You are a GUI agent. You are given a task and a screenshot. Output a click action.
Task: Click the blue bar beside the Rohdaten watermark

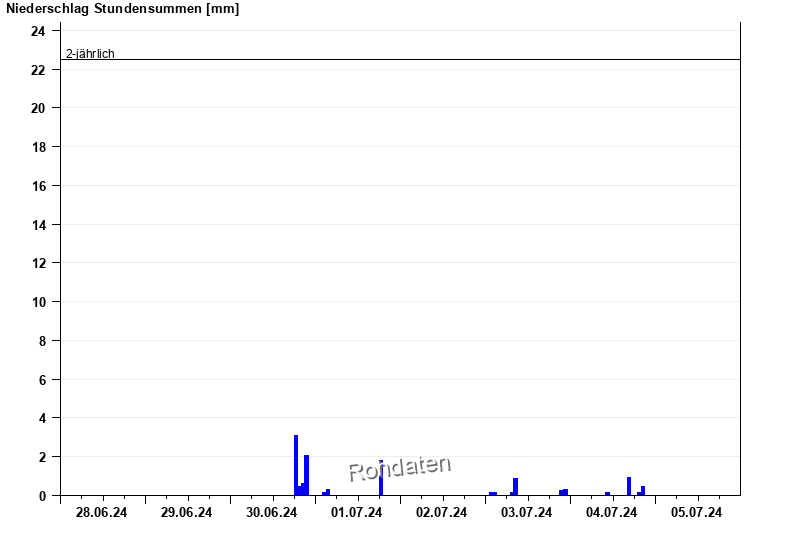click(x=381, y=478)
